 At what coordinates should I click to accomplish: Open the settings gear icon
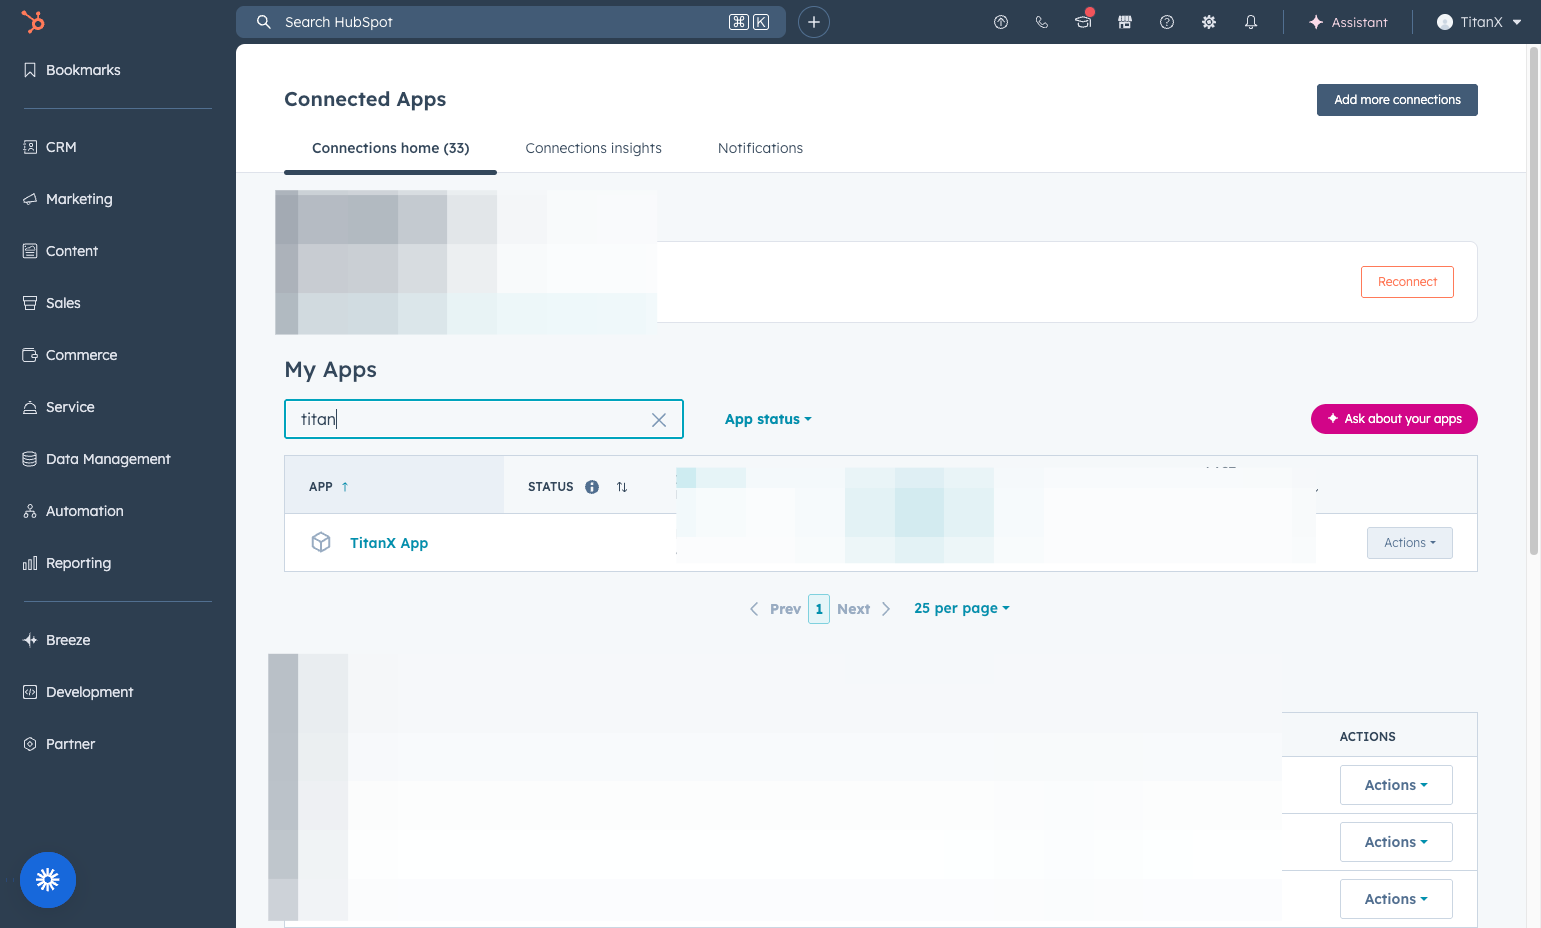[x=1209, y=22]
